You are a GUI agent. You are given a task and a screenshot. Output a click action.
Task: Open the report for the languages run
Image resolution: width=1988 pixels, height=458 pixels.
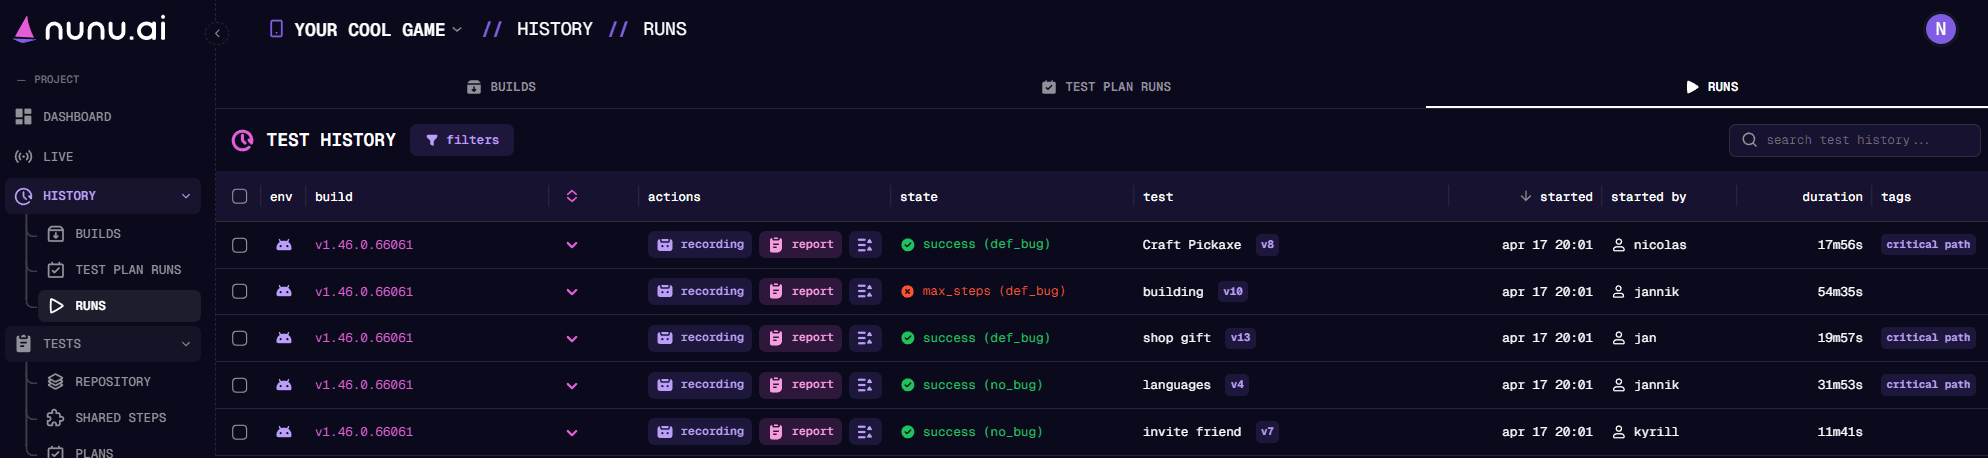801,385
